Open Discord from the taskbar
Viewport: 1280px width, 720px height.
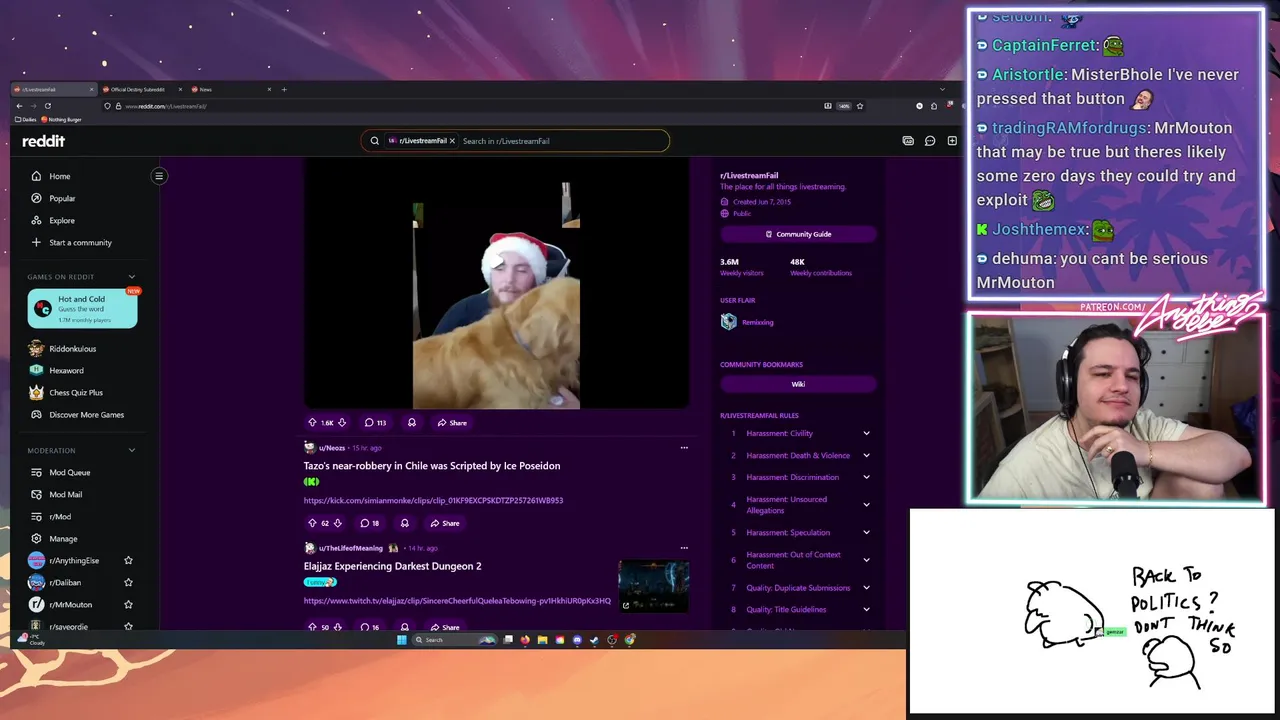coord(577,640)
